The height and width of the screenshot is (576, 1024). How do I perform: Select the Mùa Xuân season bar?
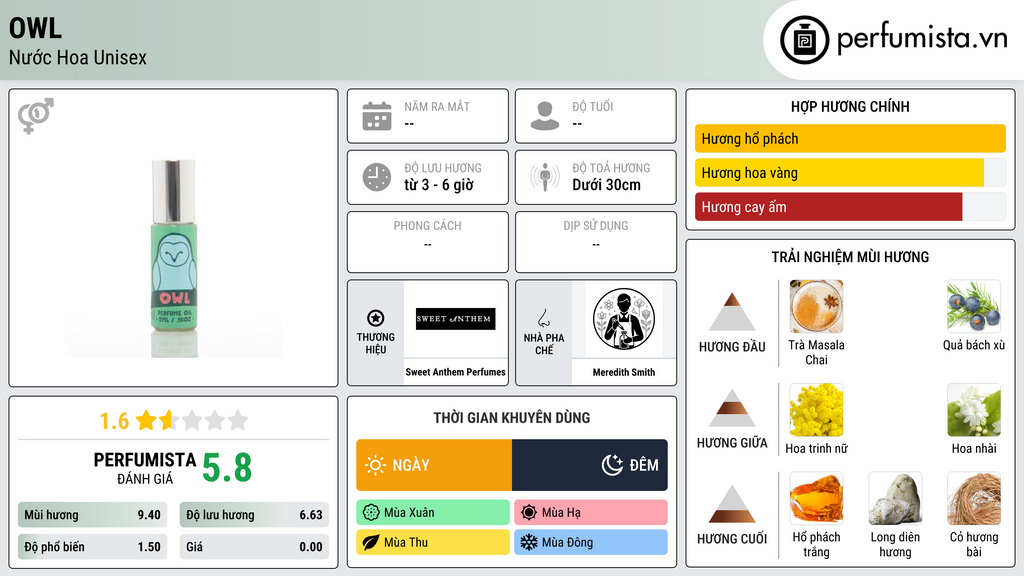(433, 513)
